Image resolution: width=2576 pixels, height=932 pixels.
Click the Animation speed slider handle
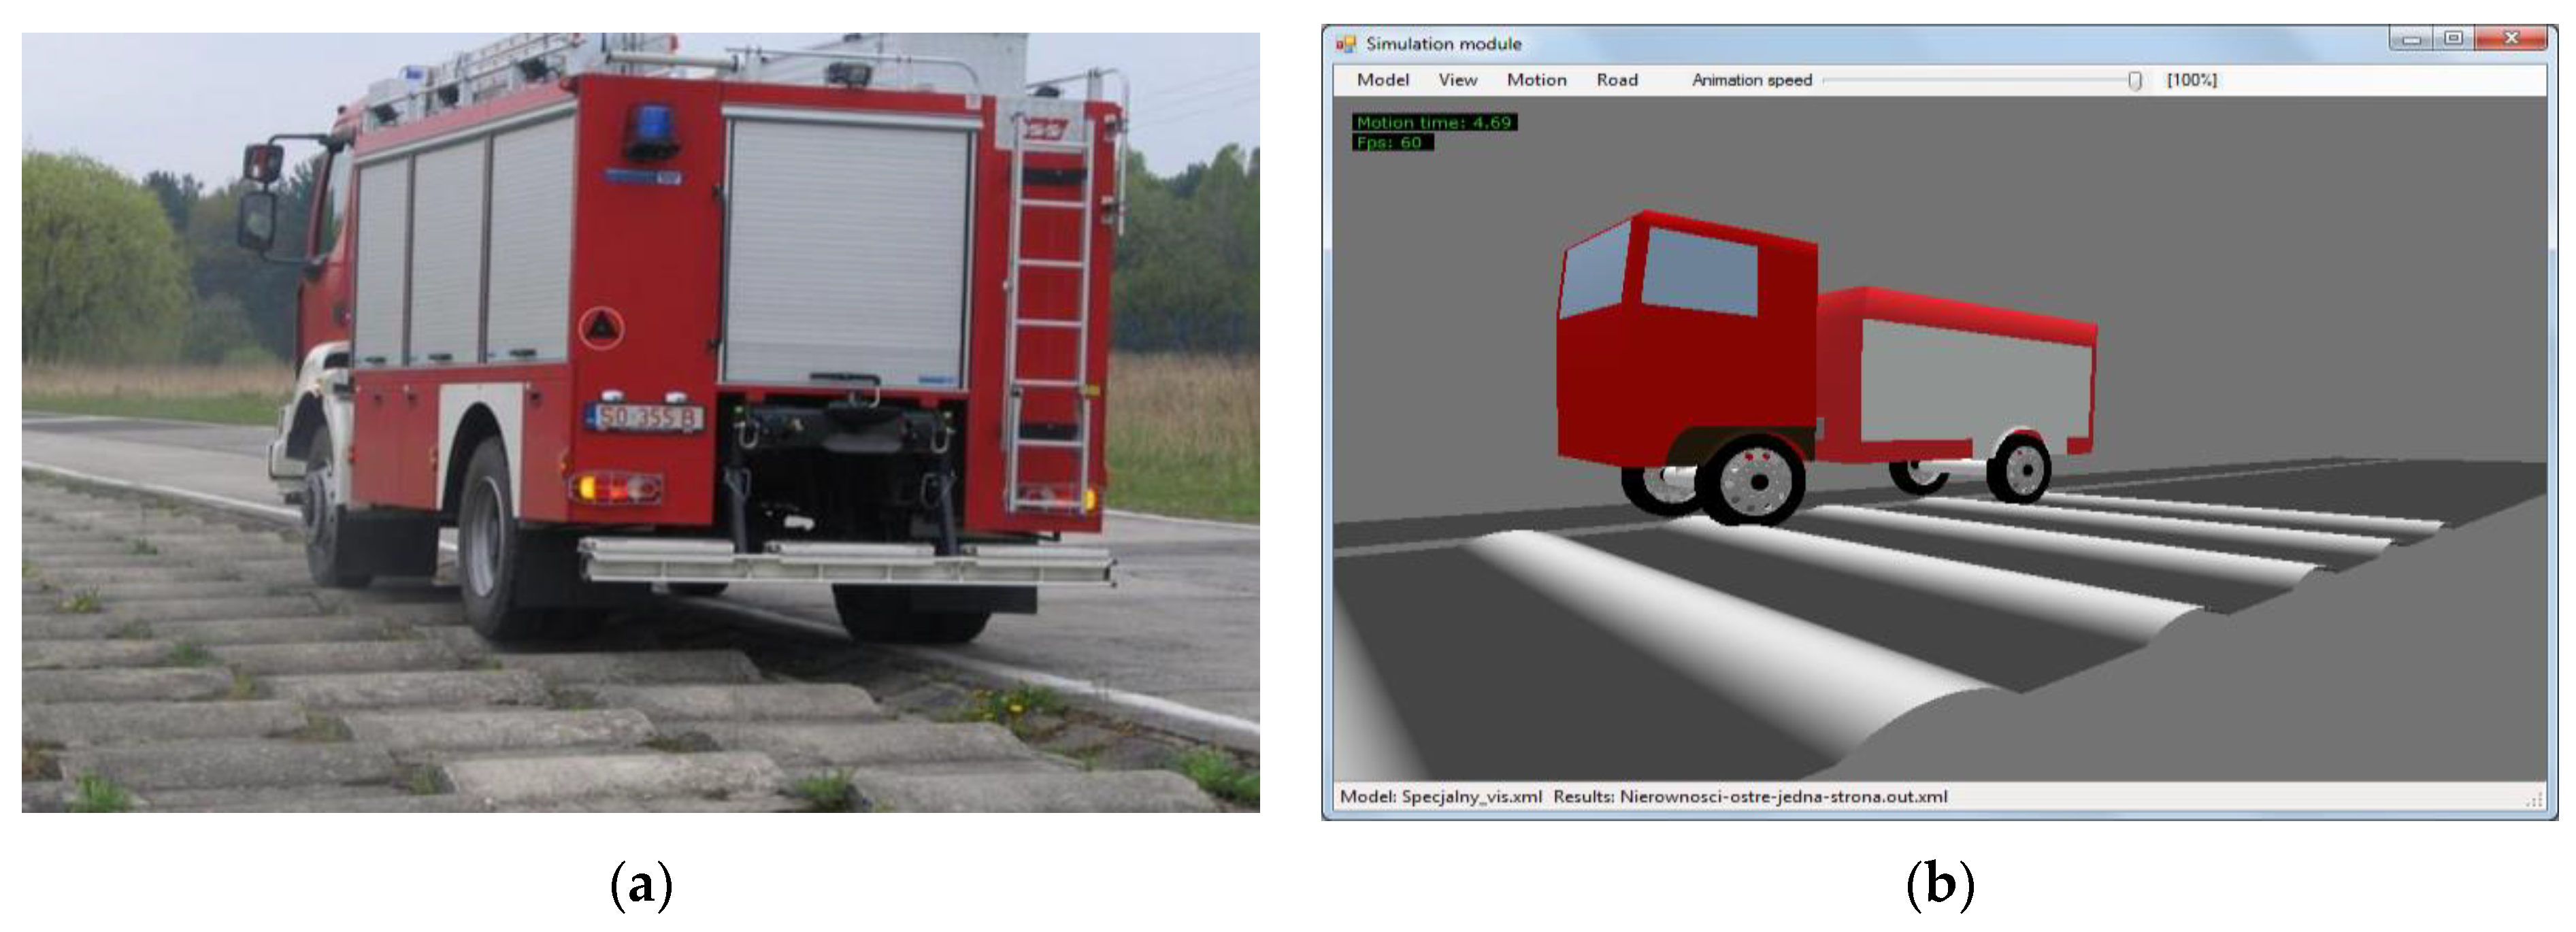tap(2134, 81)
